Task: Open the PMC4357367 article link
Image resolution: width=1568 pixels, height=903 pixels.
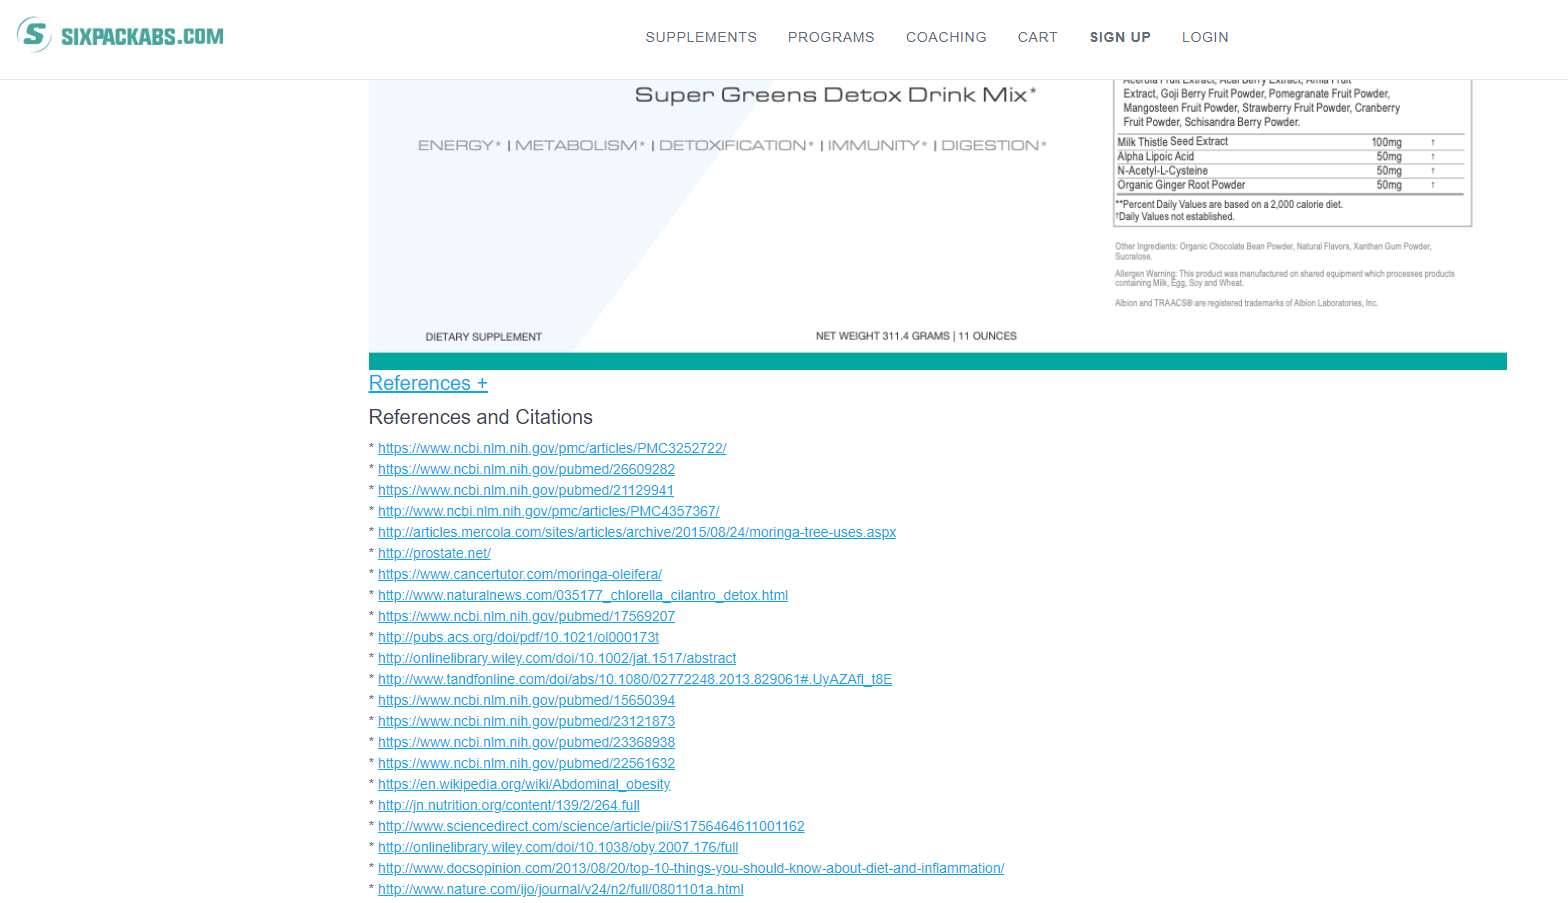Action: coord(548,511)
